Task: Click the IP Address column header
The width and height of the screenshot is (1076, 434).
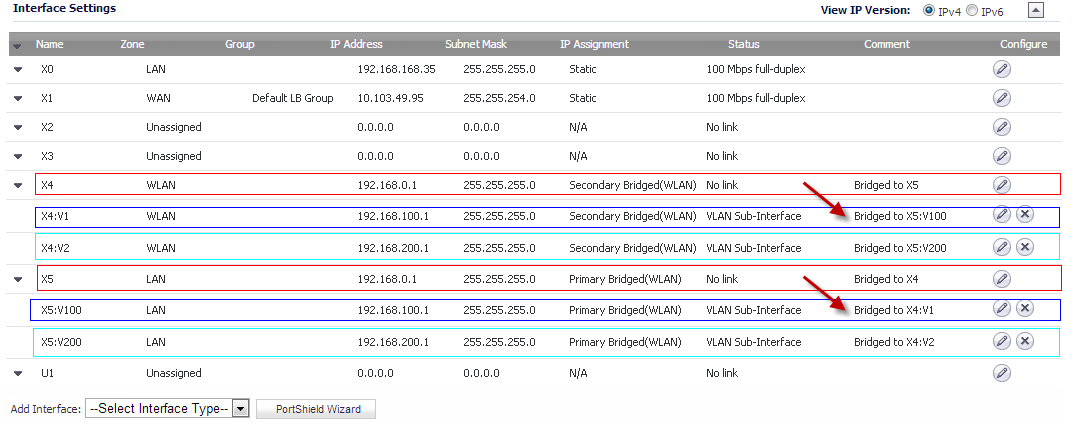Action: [x=356, y=44]
